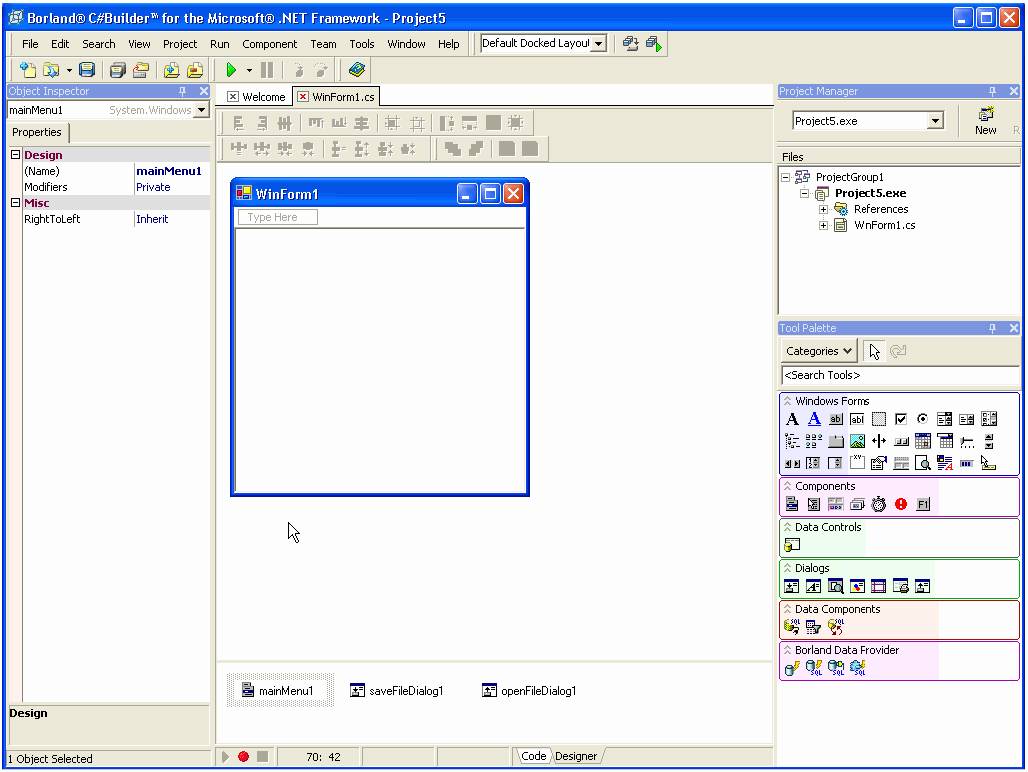Viewport: 1028px width, 772px height.
Task: Select the red ErrorProvider component icon
Action: click(x=901, y=505)
